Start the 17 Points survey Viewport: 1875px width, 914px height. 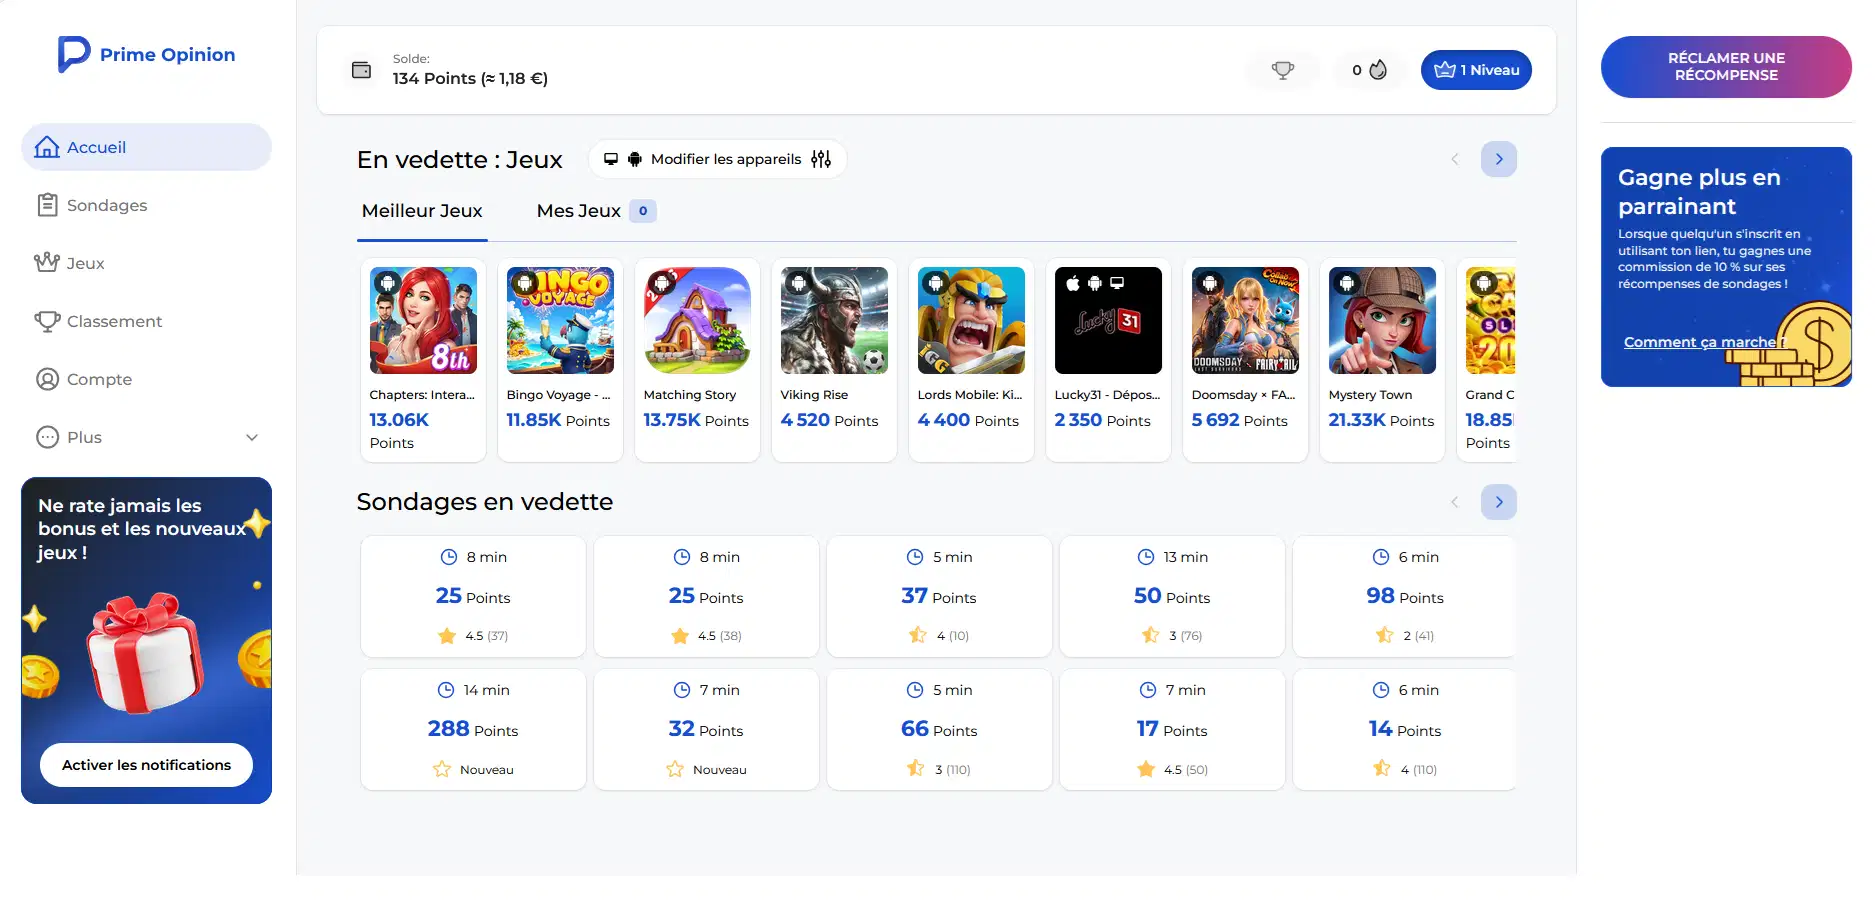point(1172,730)
